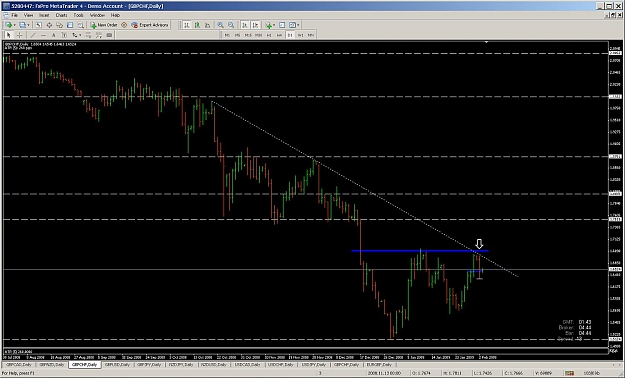Zoom out of the chart
The height and width of the screenshot is (378, 625).
231,25
